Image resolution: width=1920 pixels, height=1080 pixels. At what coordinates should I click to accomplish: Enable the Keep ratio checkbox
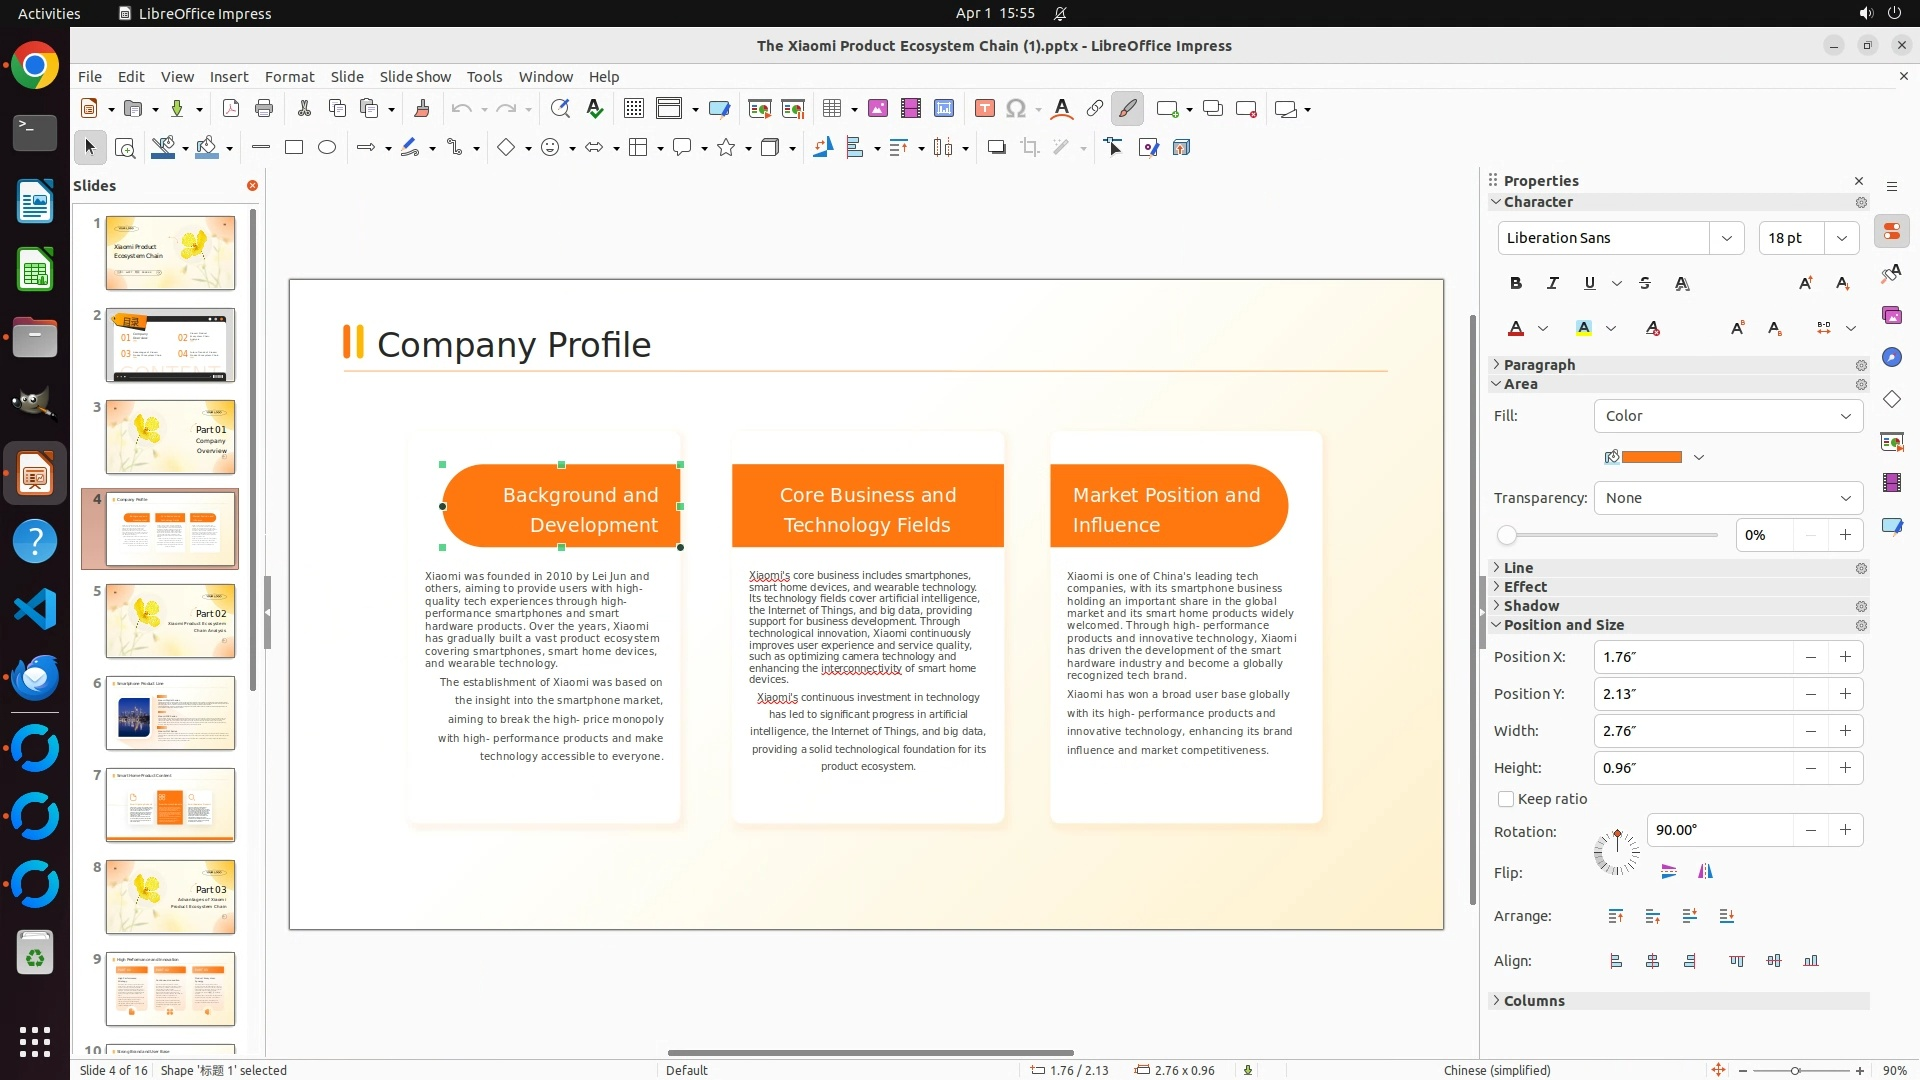[x=1506, y=799]
